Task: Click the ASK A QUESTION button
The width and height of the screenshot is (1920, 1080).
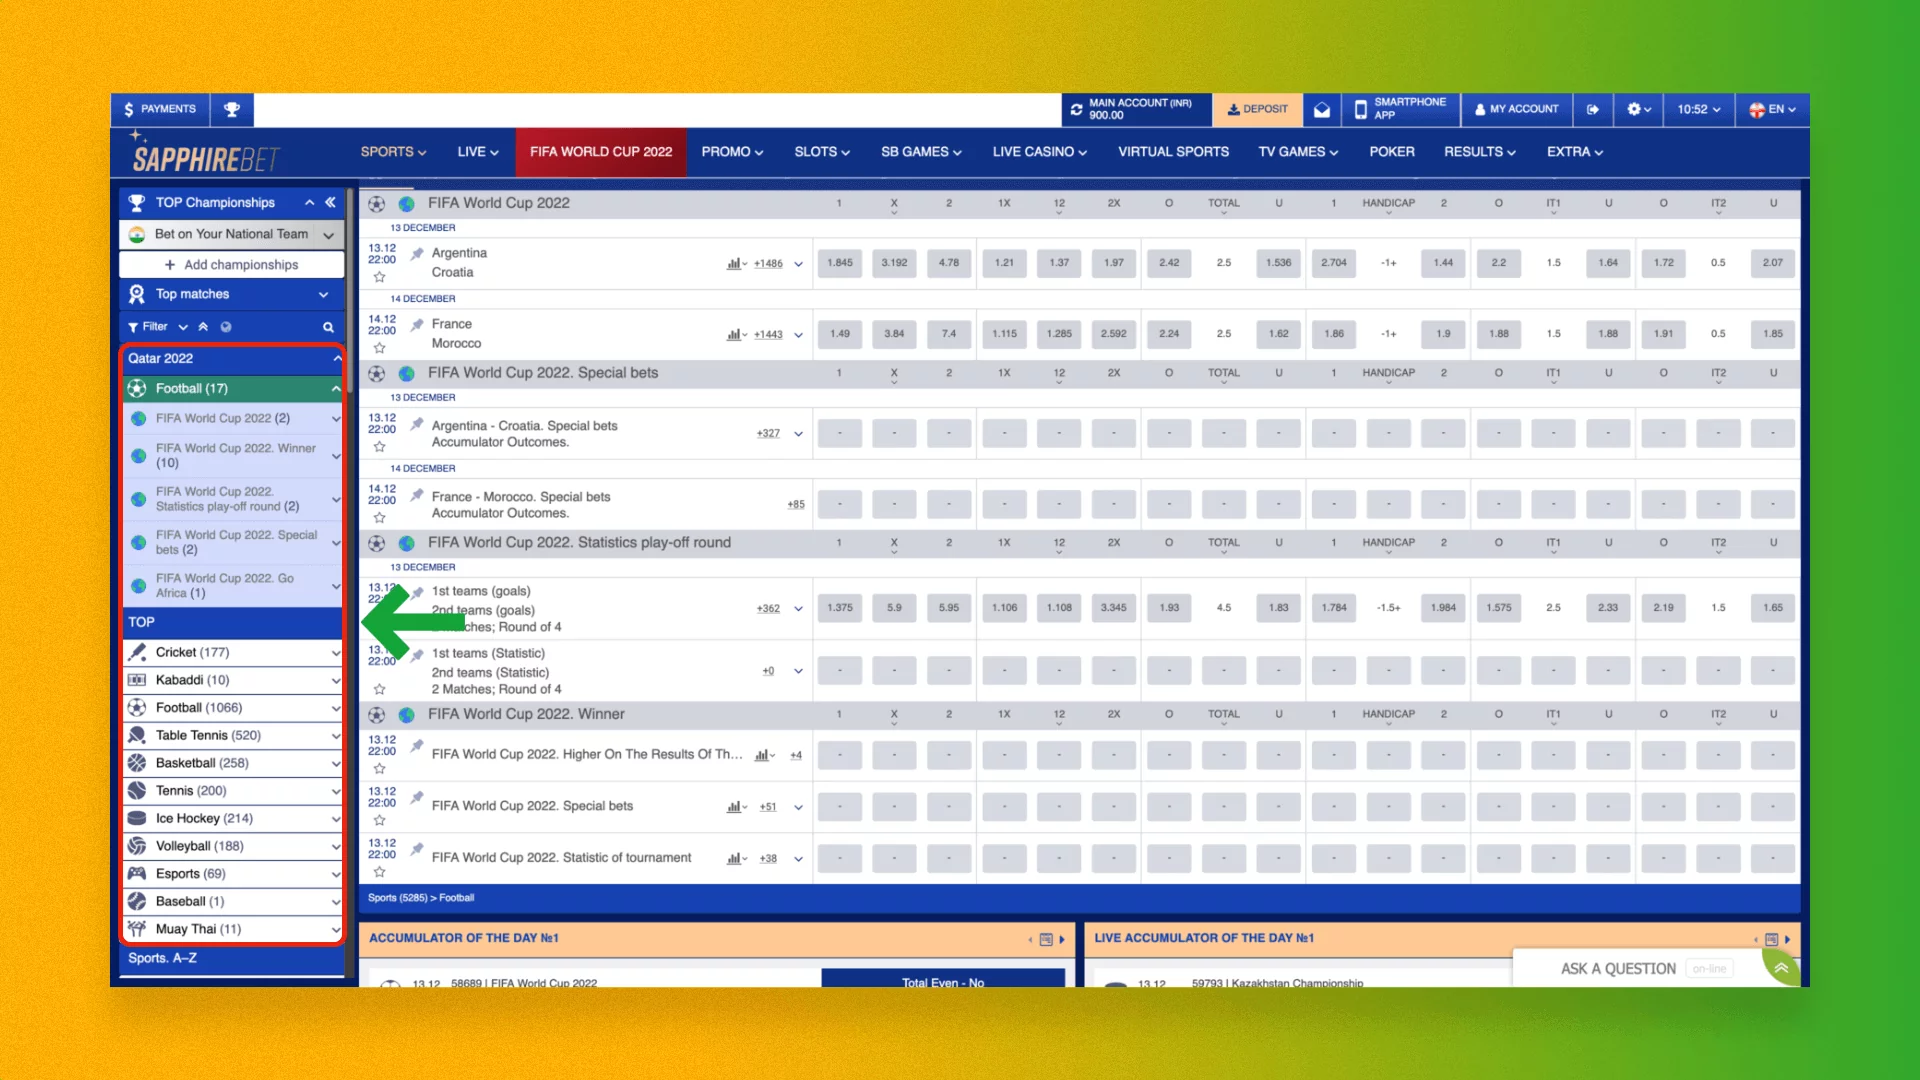Action: [x=1618, y=968]
